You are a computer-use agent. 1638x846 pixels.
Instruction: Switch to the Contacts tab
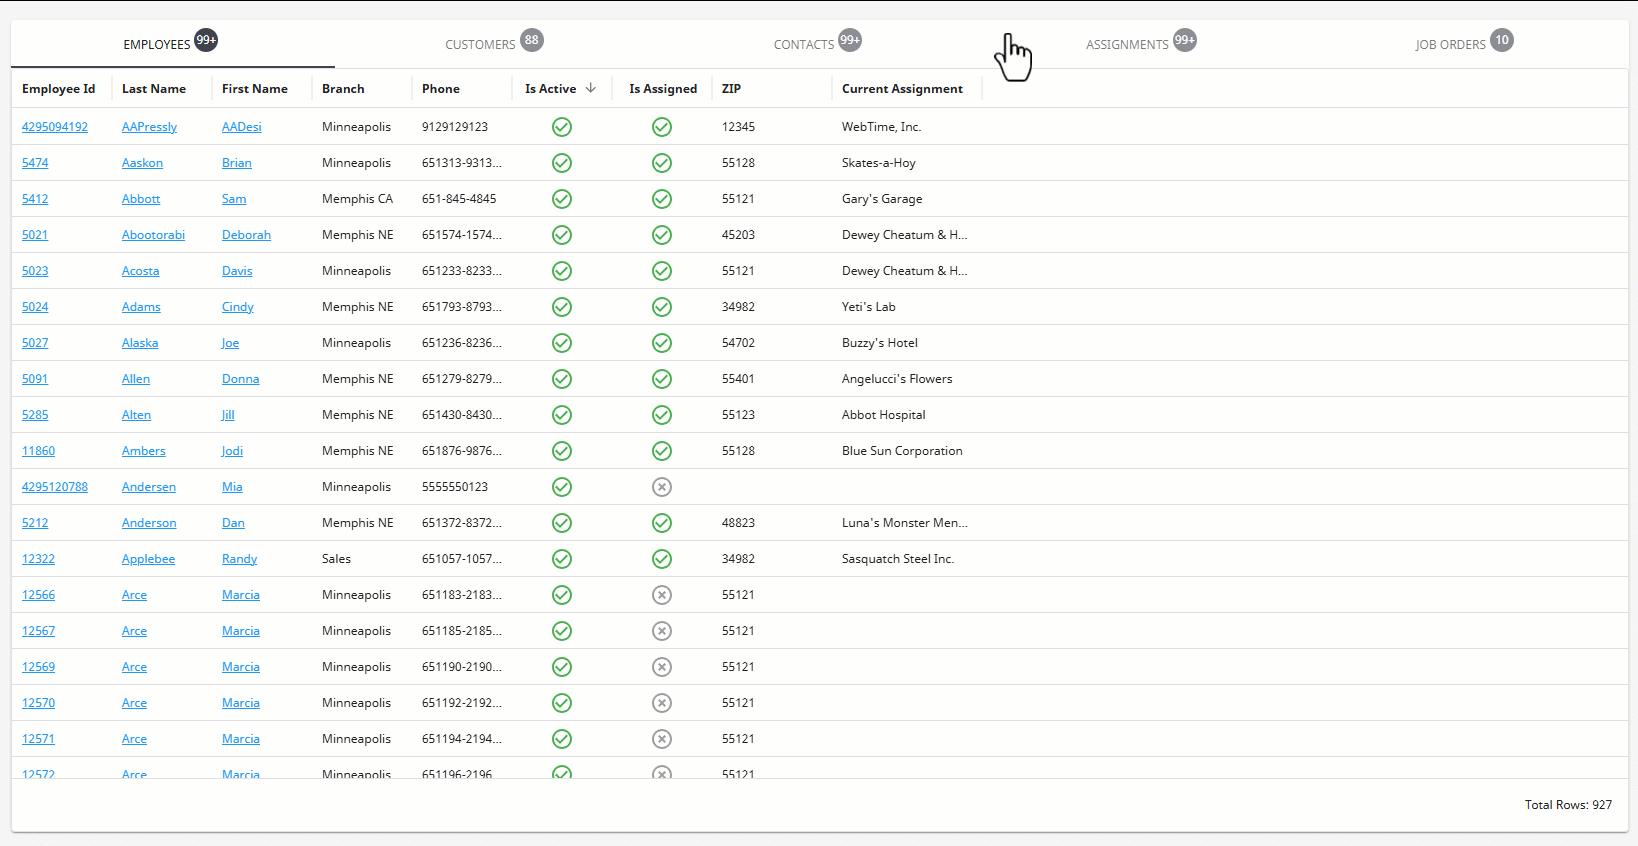pyautogui.click(x=804, y=45)
